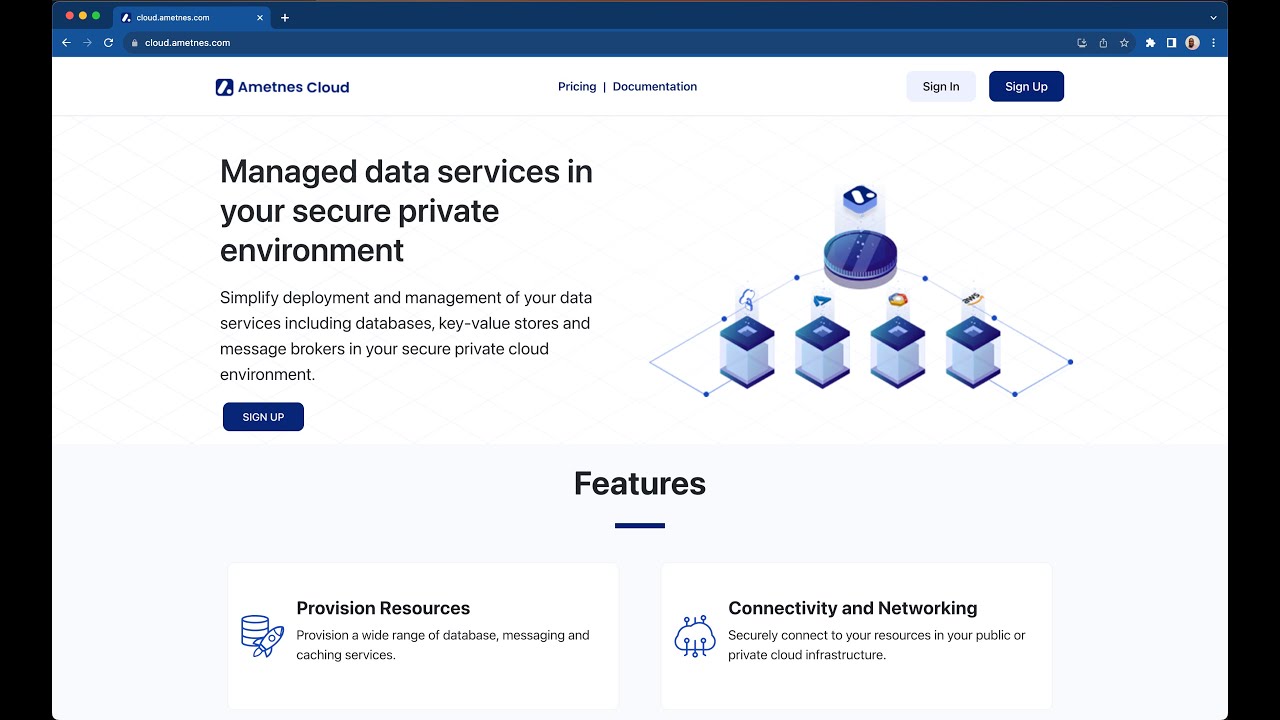
Task: Click the hero SIGN UP button
Action: tap(263, 417)
